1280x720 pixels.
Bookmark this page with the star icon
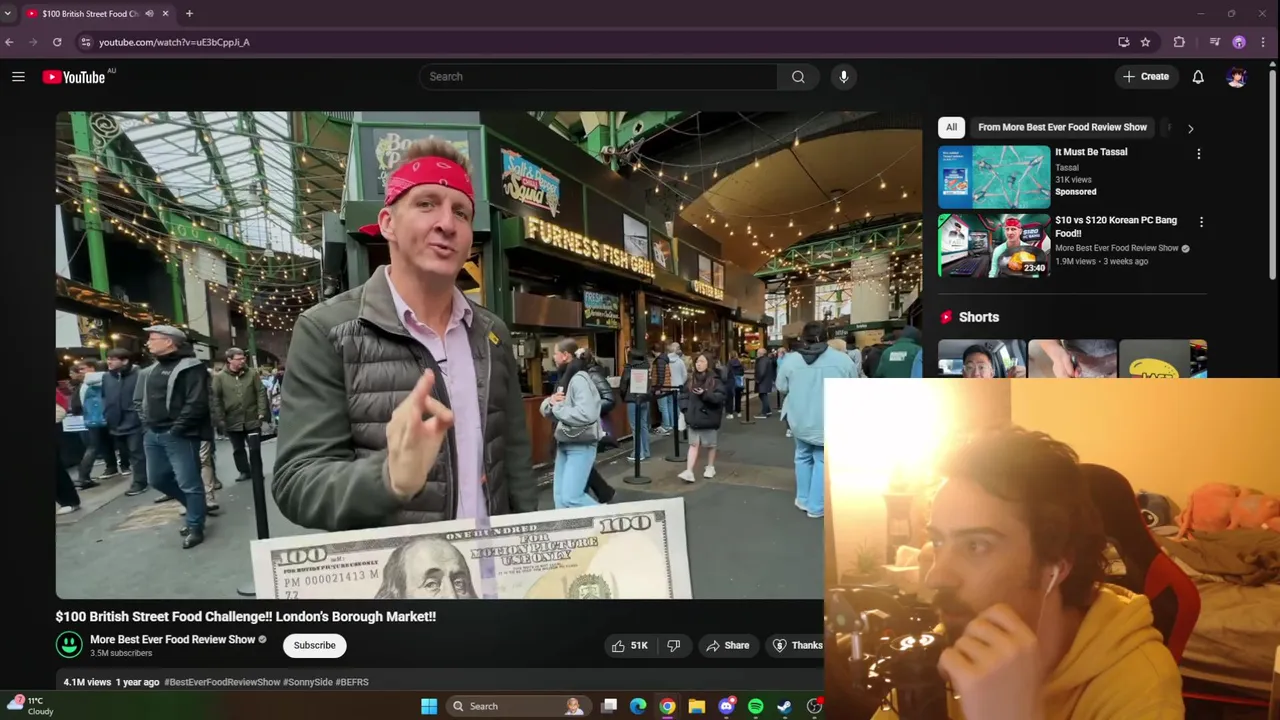tap(1145, 42)
